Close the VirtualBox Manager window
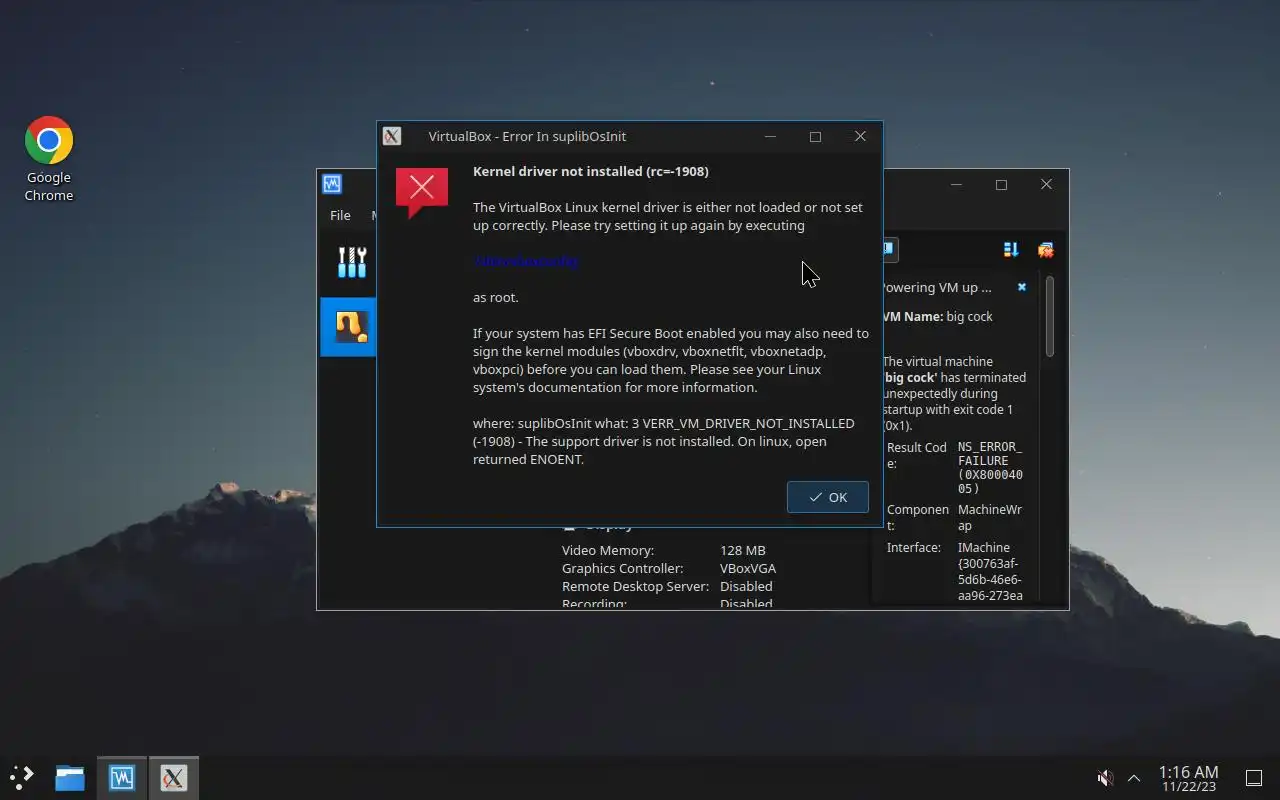1280x800 pixels. (x=1046, y=184)
